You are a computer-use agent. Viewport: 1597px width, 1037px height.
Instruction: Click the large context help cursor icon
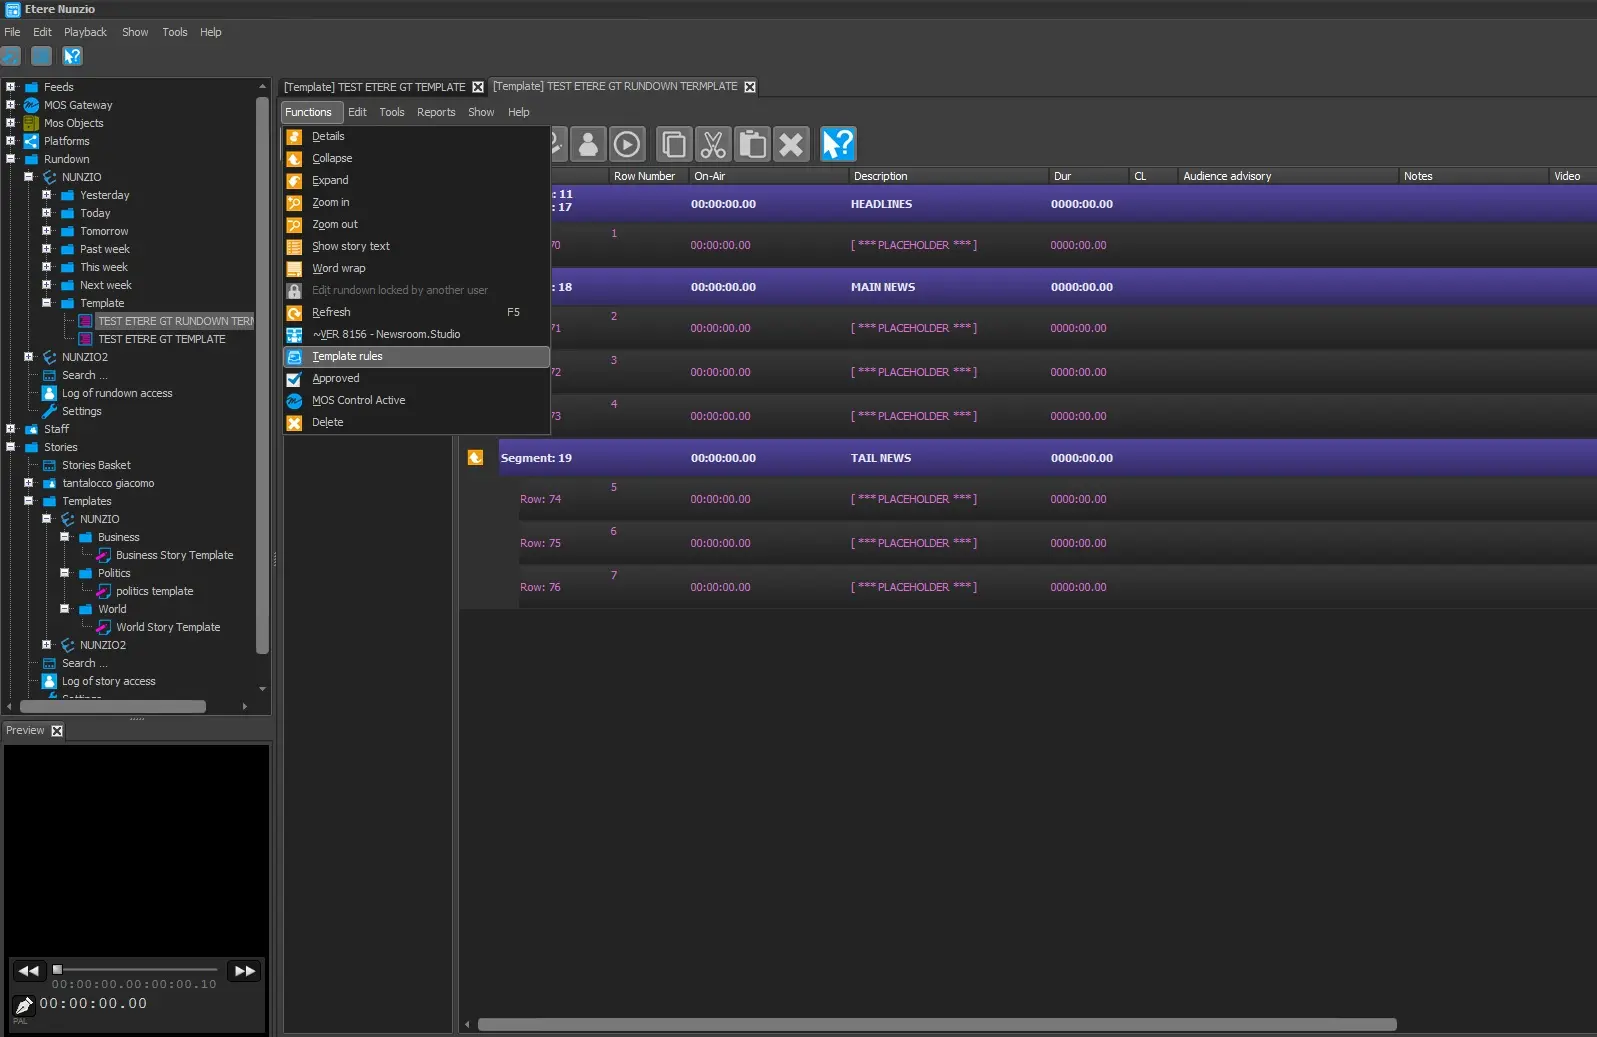[x=838, y=145]
